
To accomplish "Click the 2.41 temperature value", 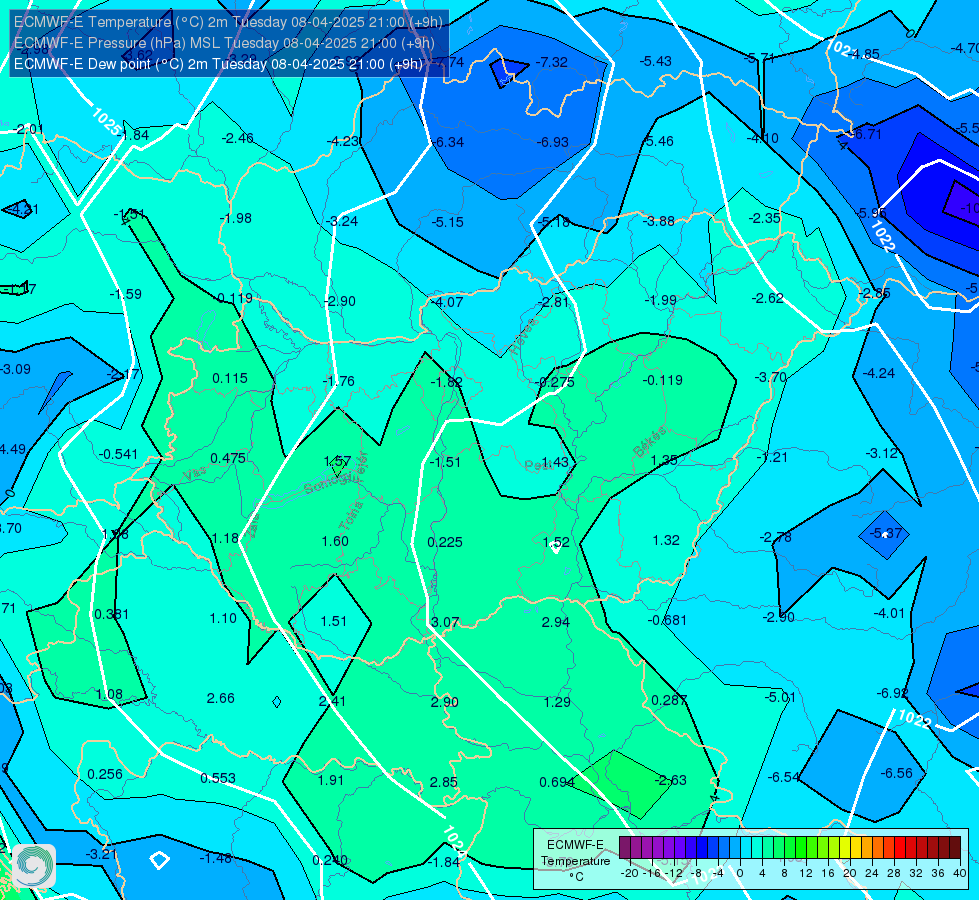I will pyautogui.click(x=332, y=702).
